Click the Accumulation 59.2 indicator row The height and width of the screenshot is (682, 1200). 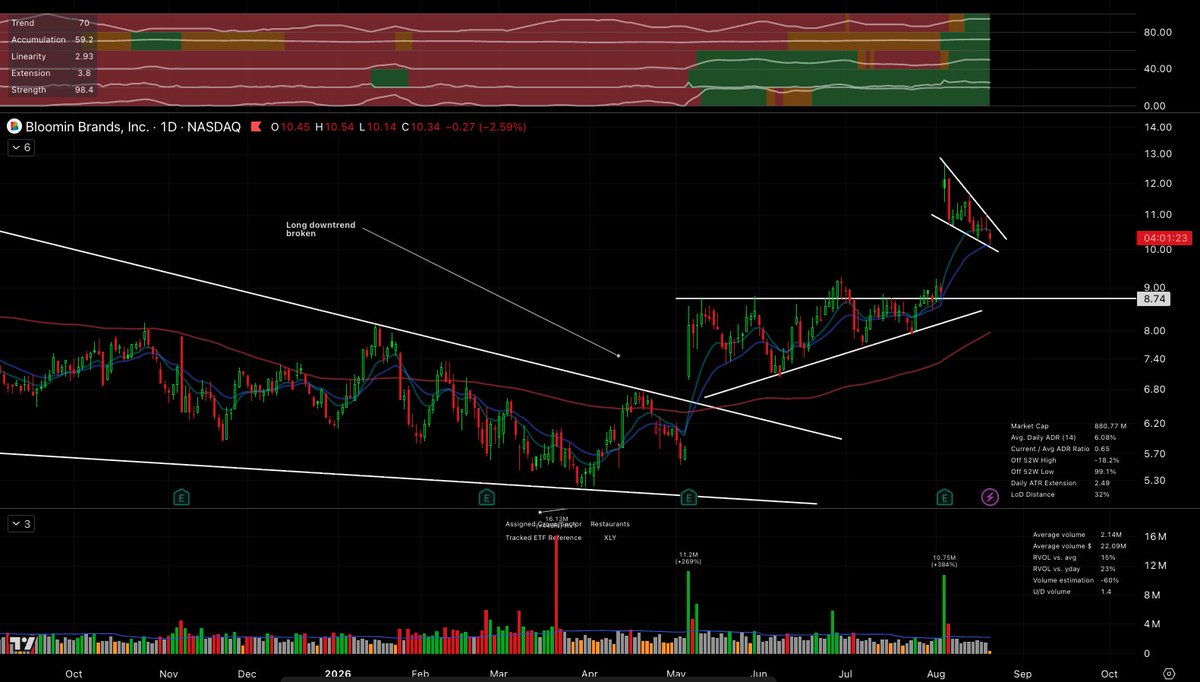coord(50,39)
